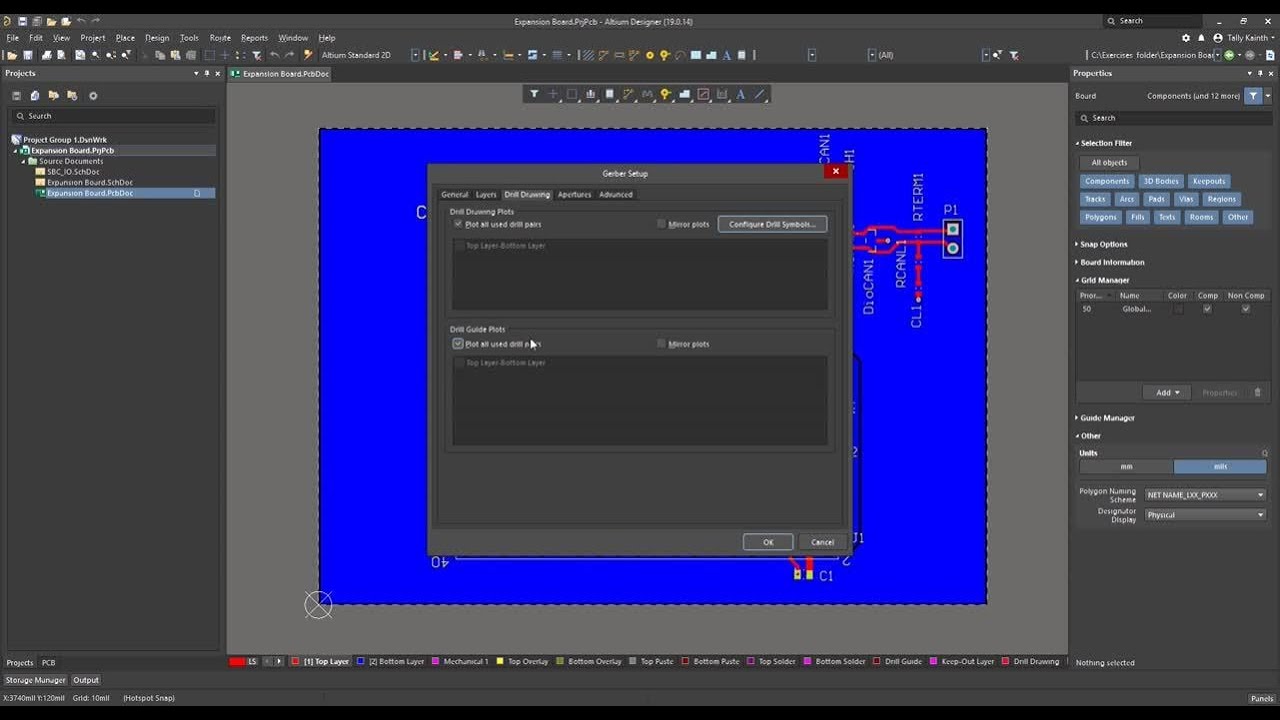1280x720 pixels.
Task: Collapse the Selection Filter section
Action: [x=1104, y=143]
